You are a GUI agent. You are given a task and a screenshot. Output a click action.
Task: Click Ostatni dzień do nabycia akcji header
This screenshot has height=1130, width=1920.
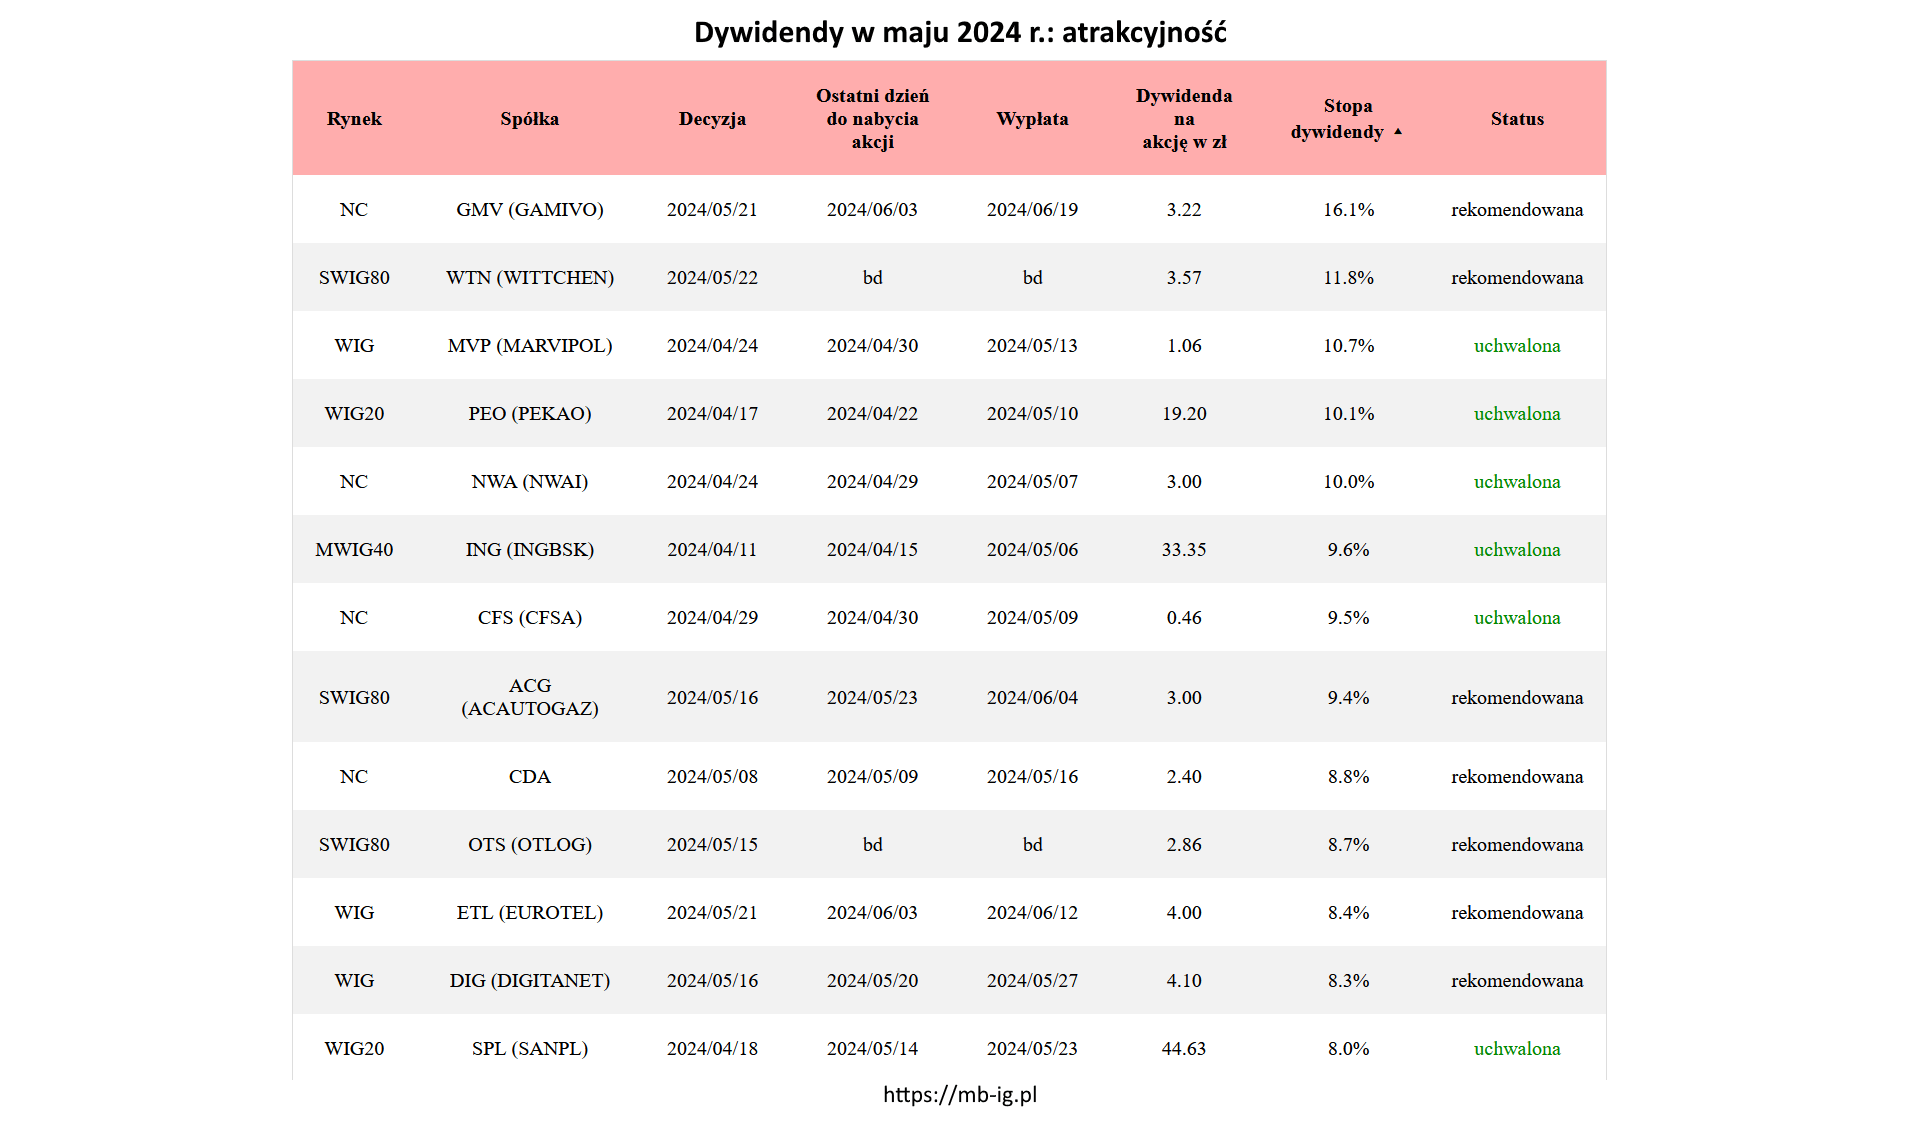(x=872, y=119)
